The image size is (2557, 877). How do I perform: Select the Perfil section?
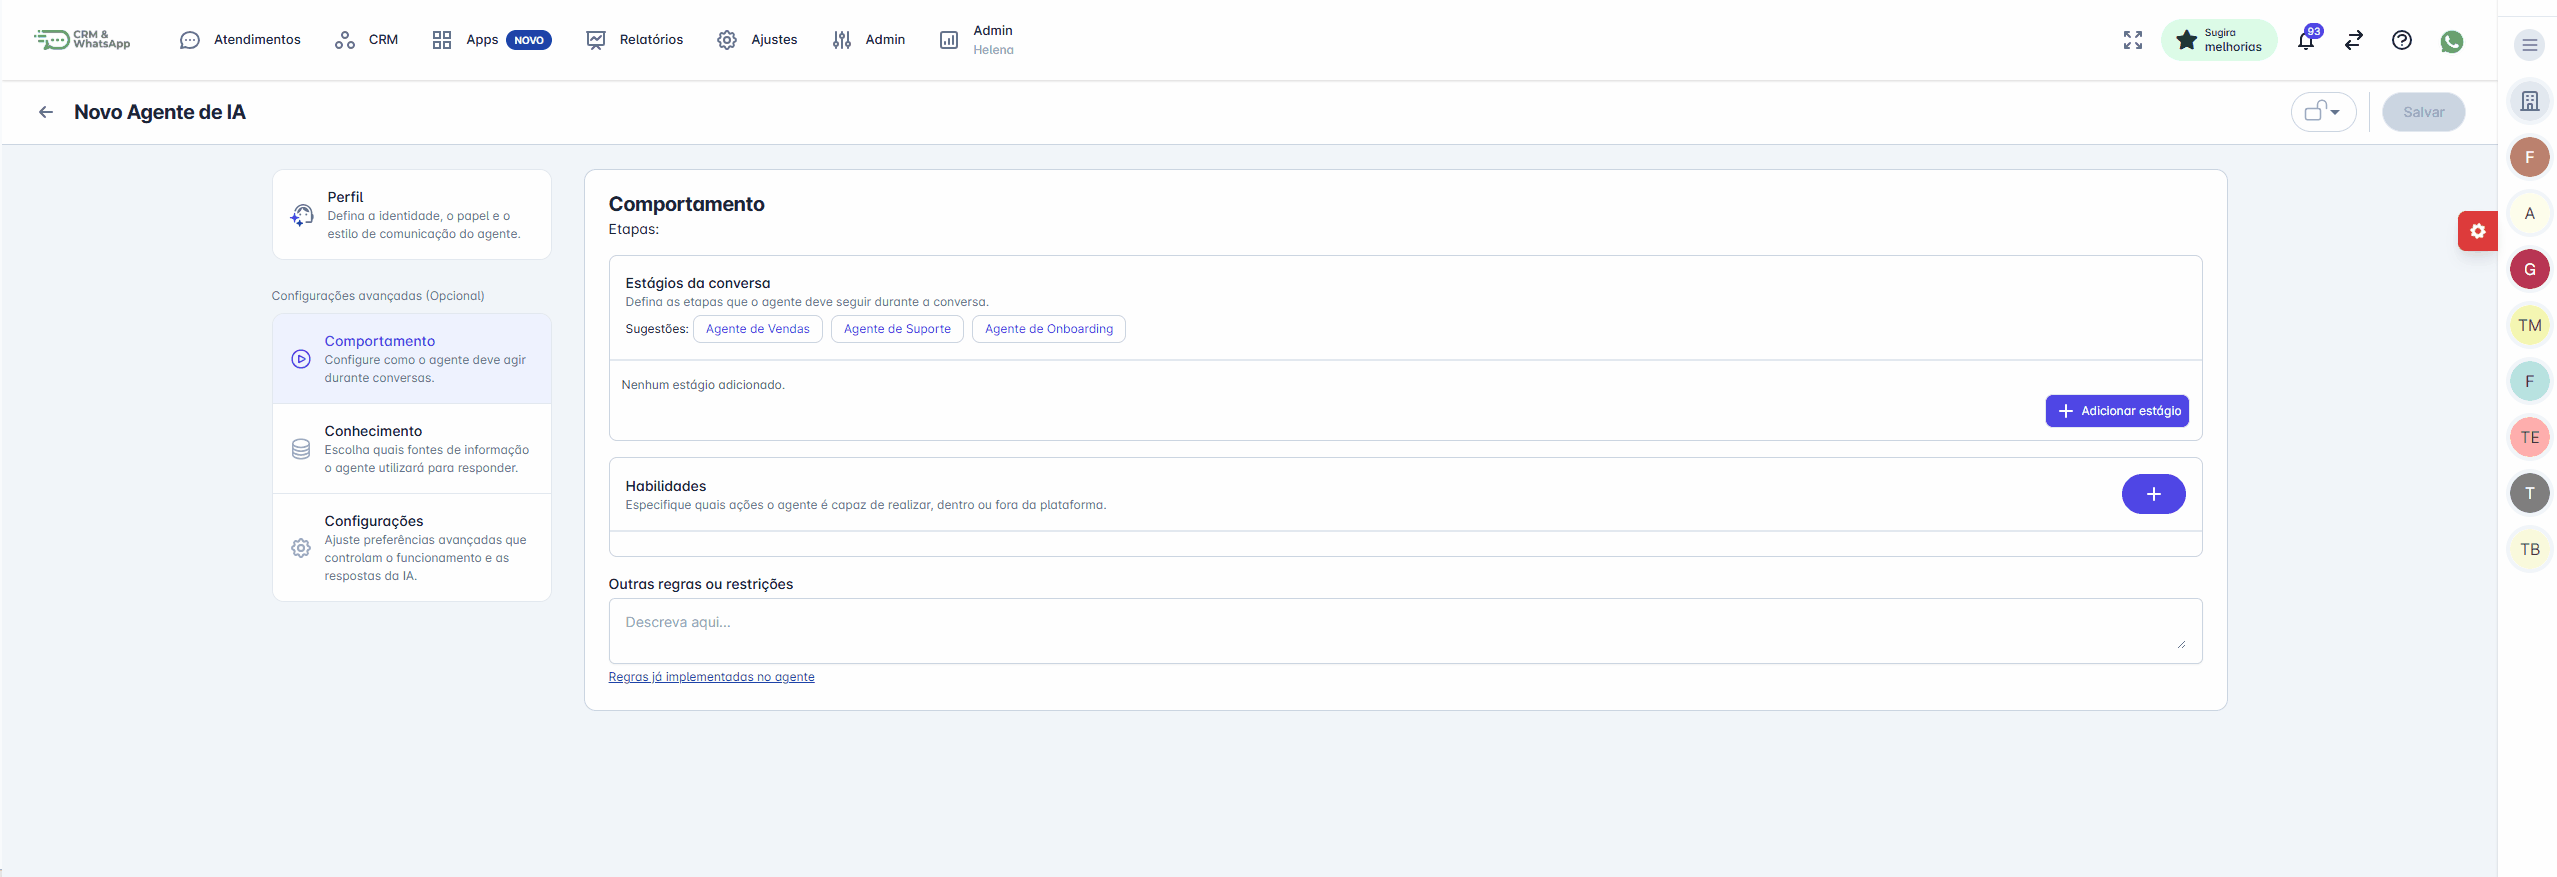[412, 215]
